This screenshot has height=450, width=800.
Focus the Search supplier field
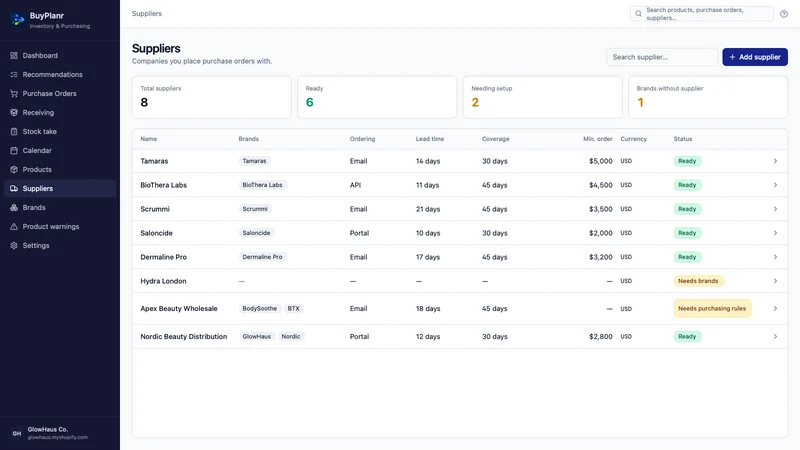662,57
